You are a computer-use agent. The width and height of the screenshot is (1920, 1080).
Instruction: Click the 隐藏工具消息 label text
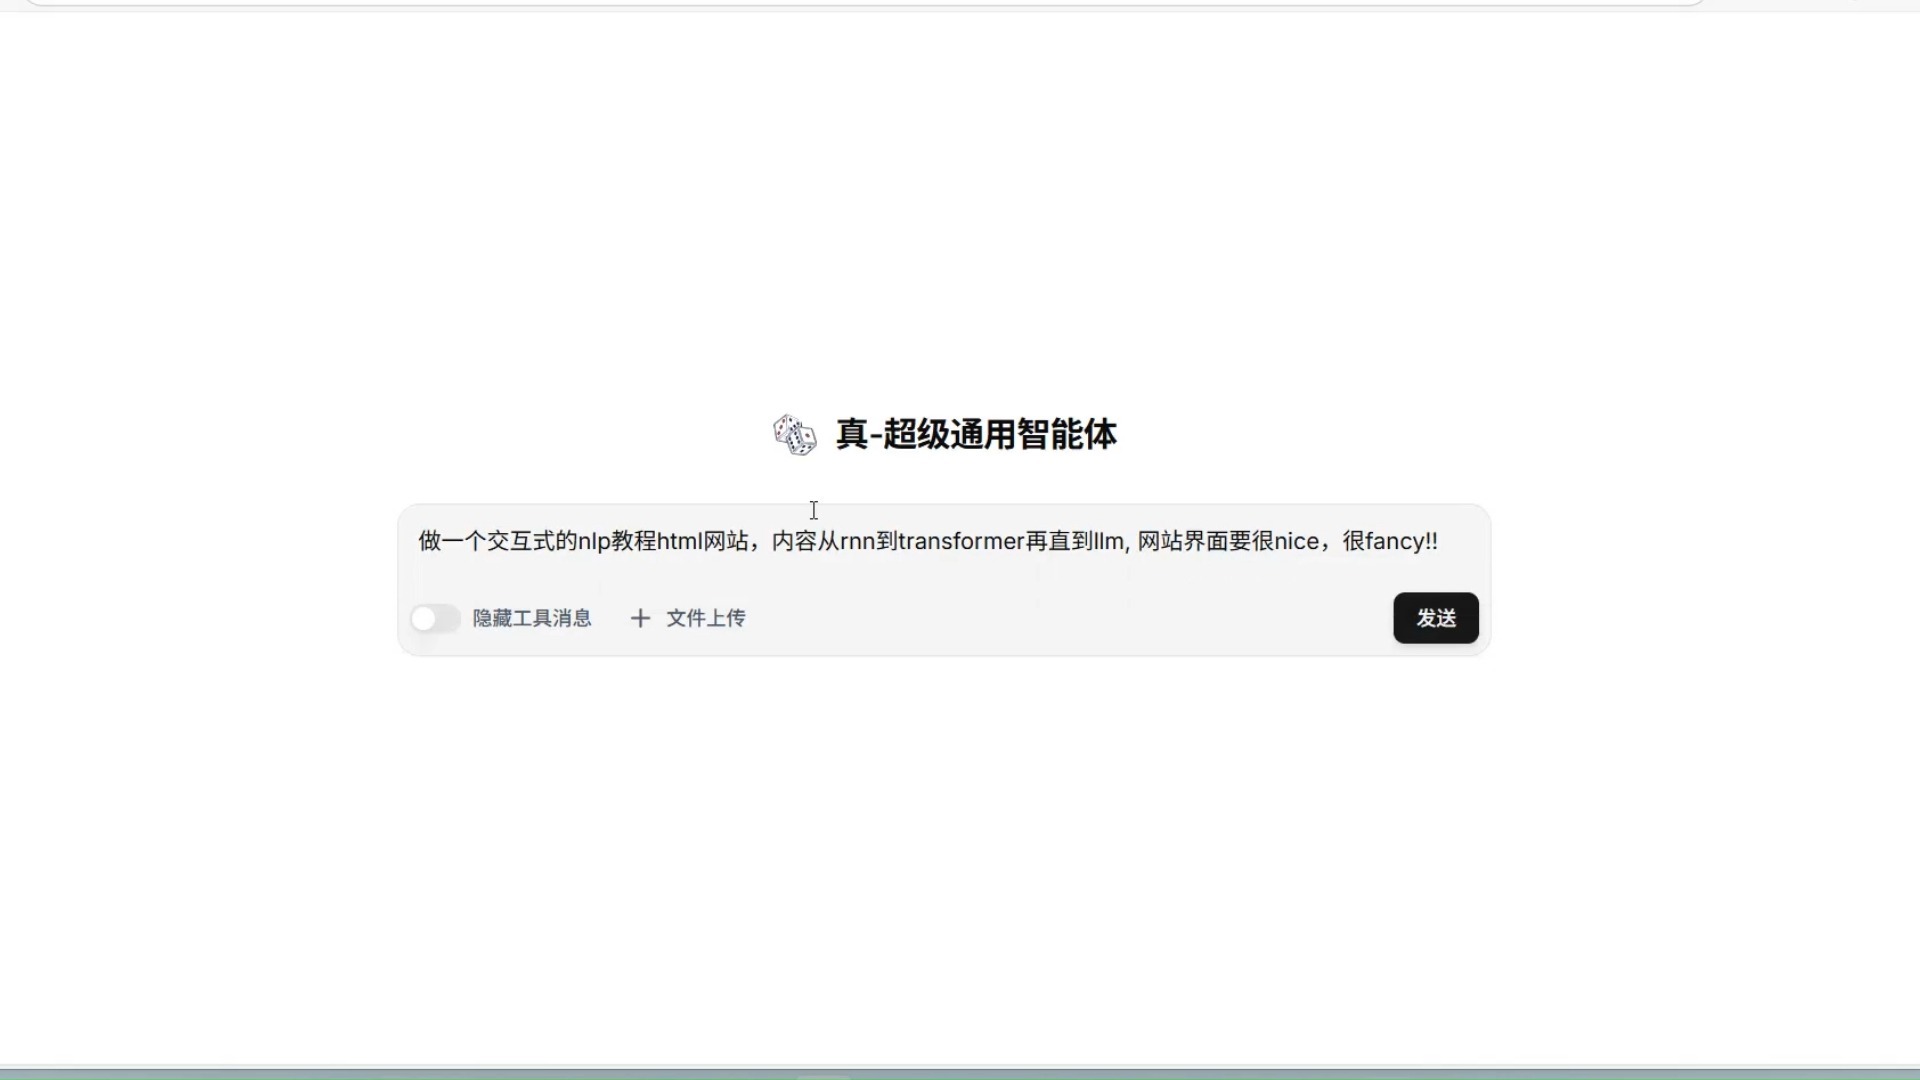coord(532,618)
